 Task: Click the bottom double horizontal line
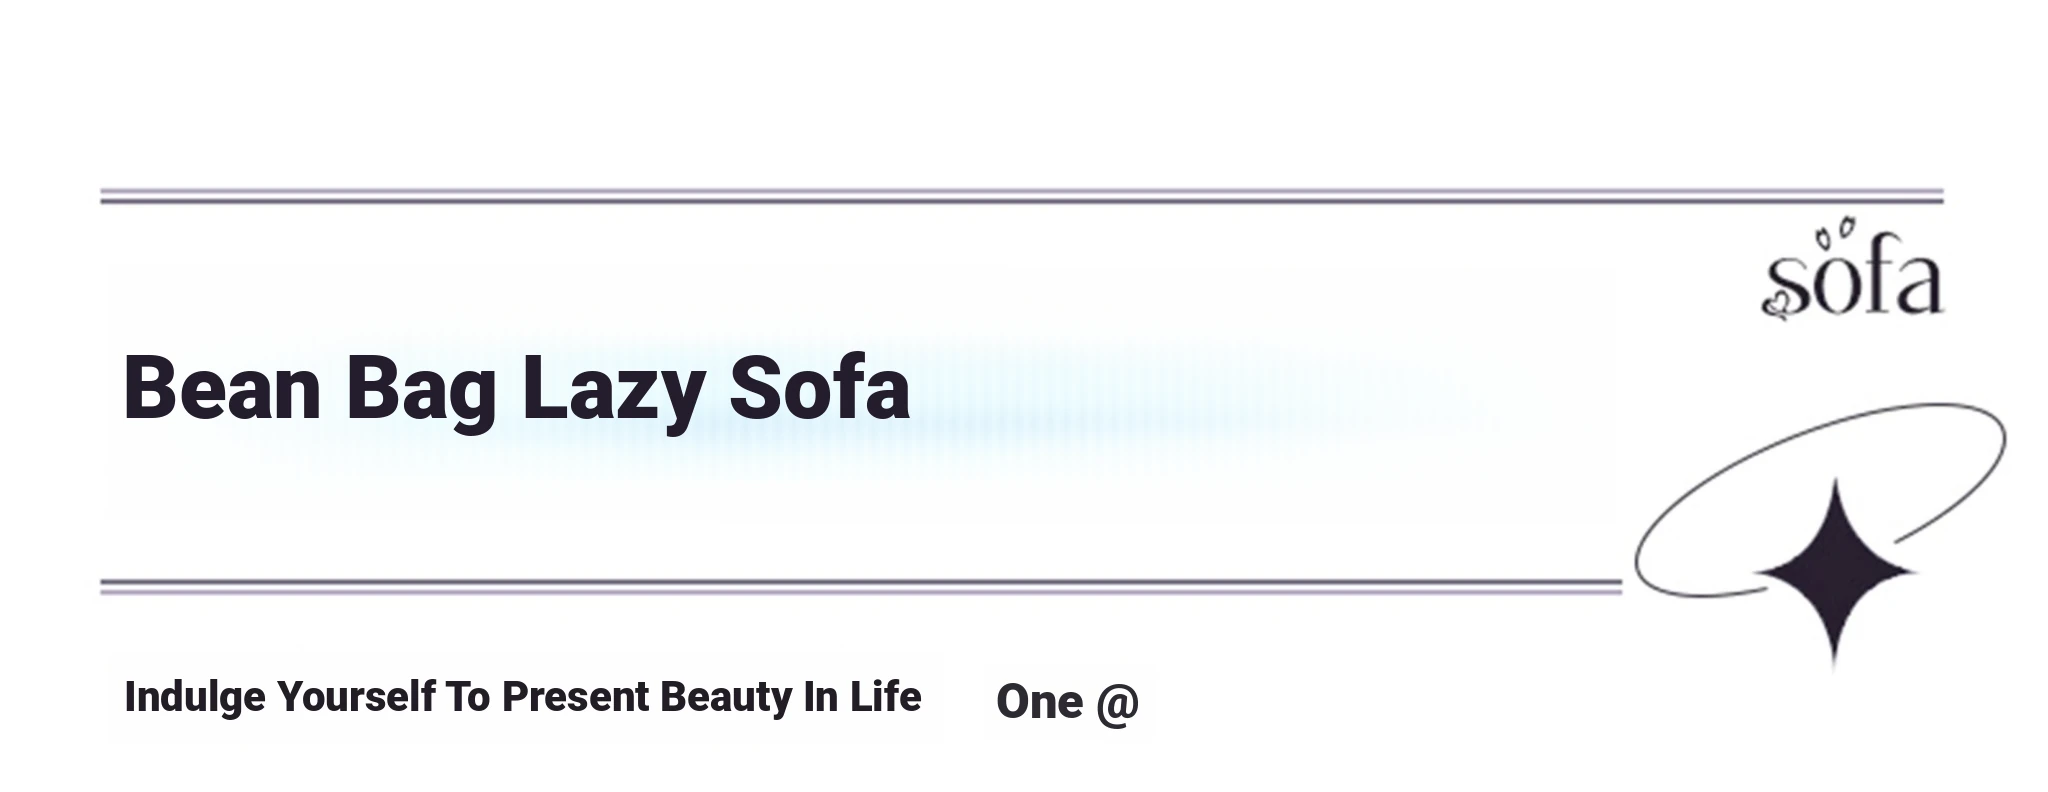[861, 587]
